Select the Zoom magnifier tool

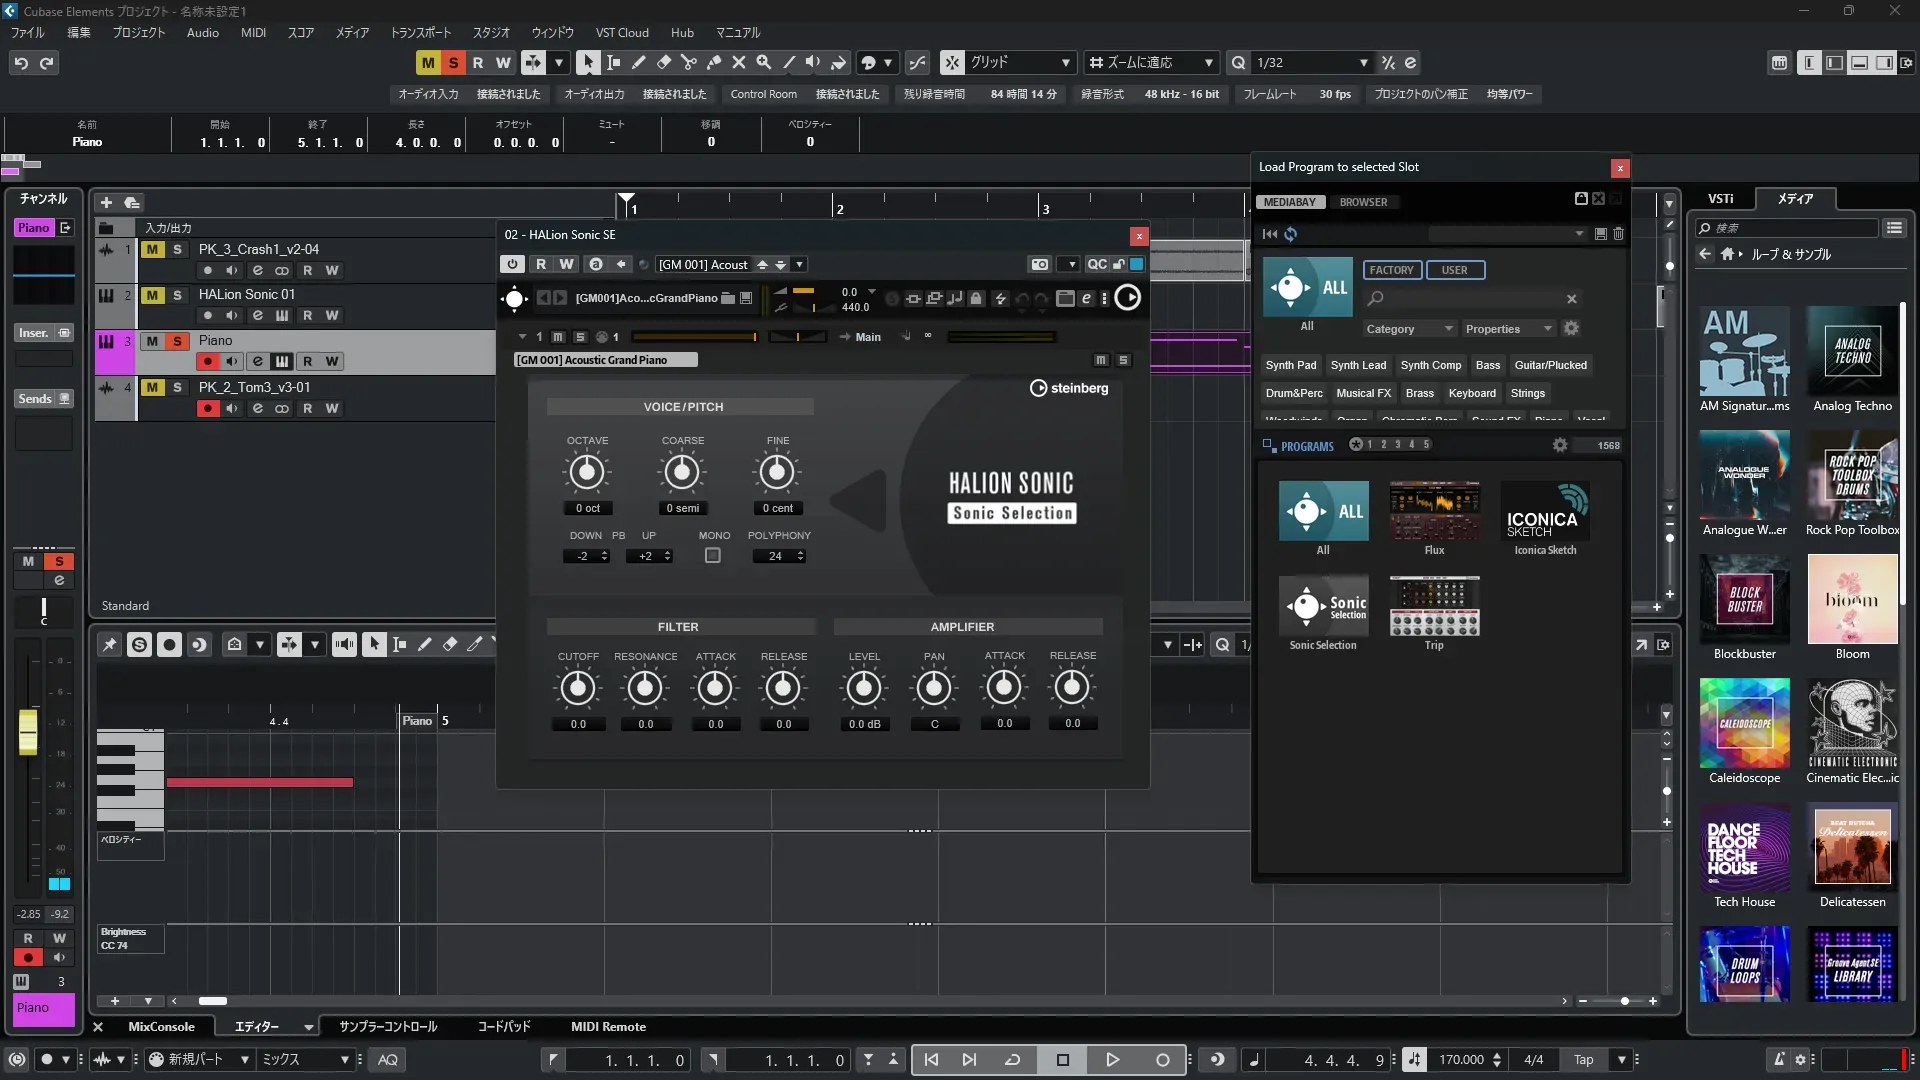(x=763, y=62)
